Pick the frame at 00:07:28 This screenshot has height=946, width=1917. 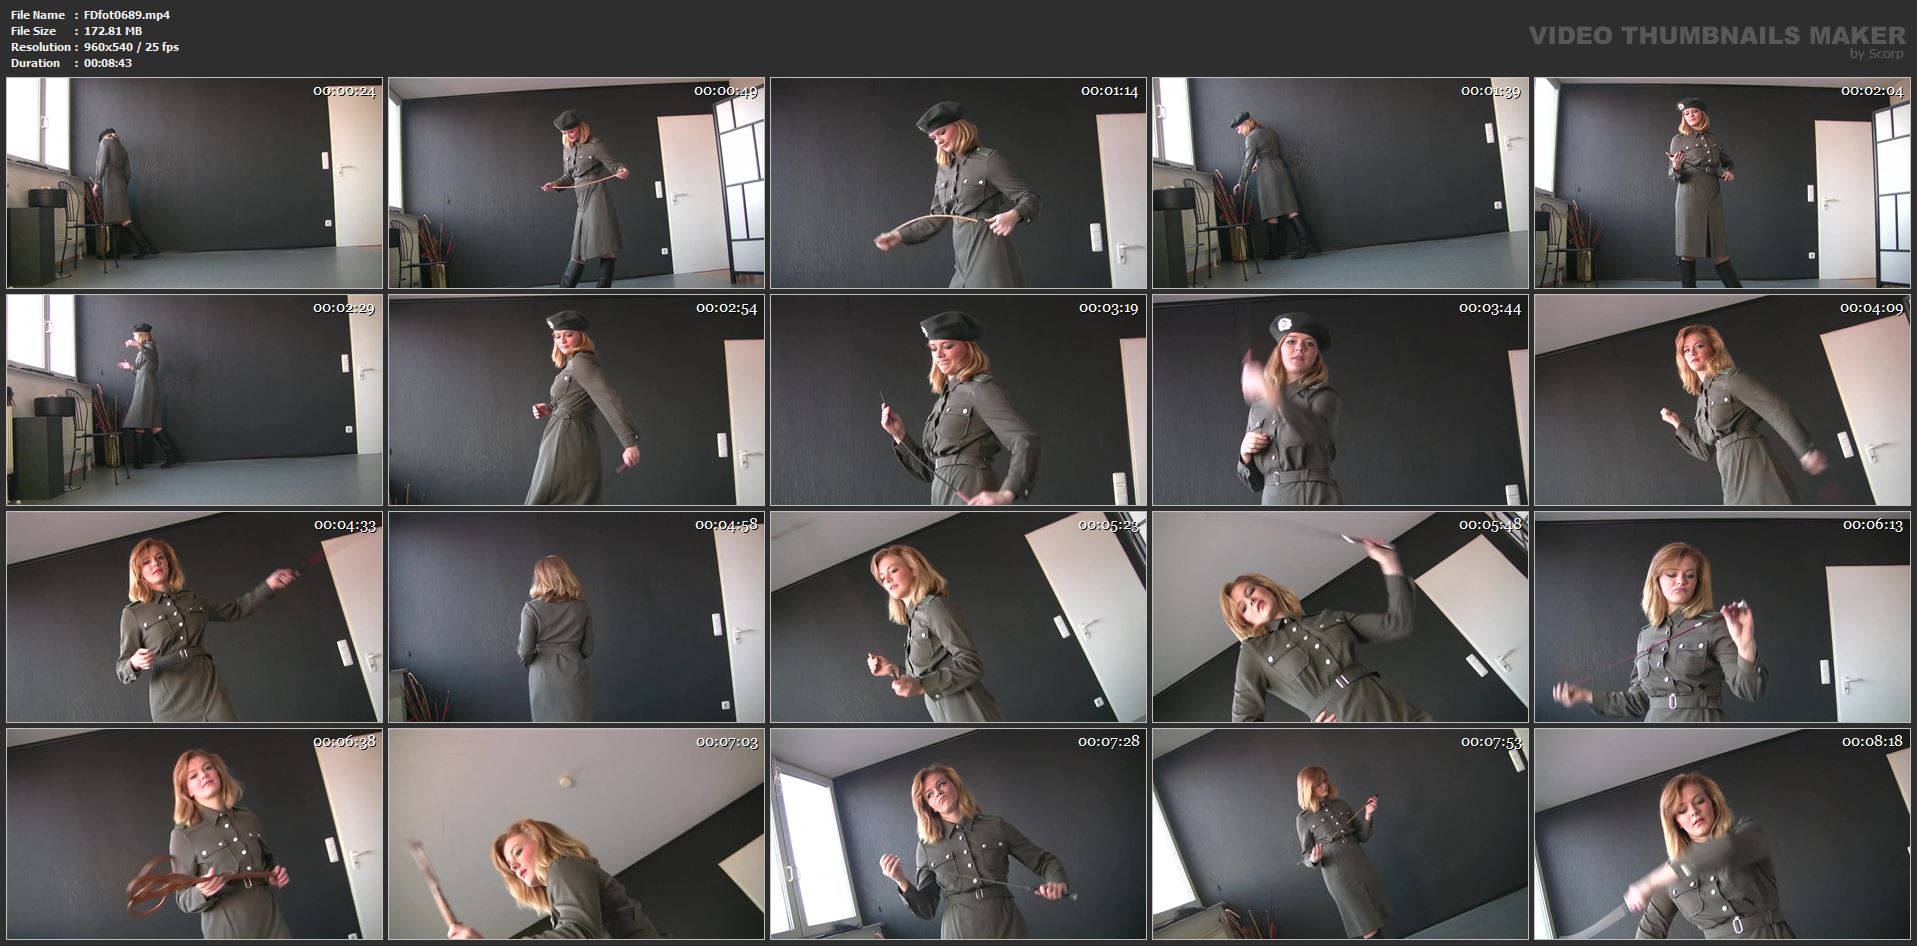tap(959, 834)
